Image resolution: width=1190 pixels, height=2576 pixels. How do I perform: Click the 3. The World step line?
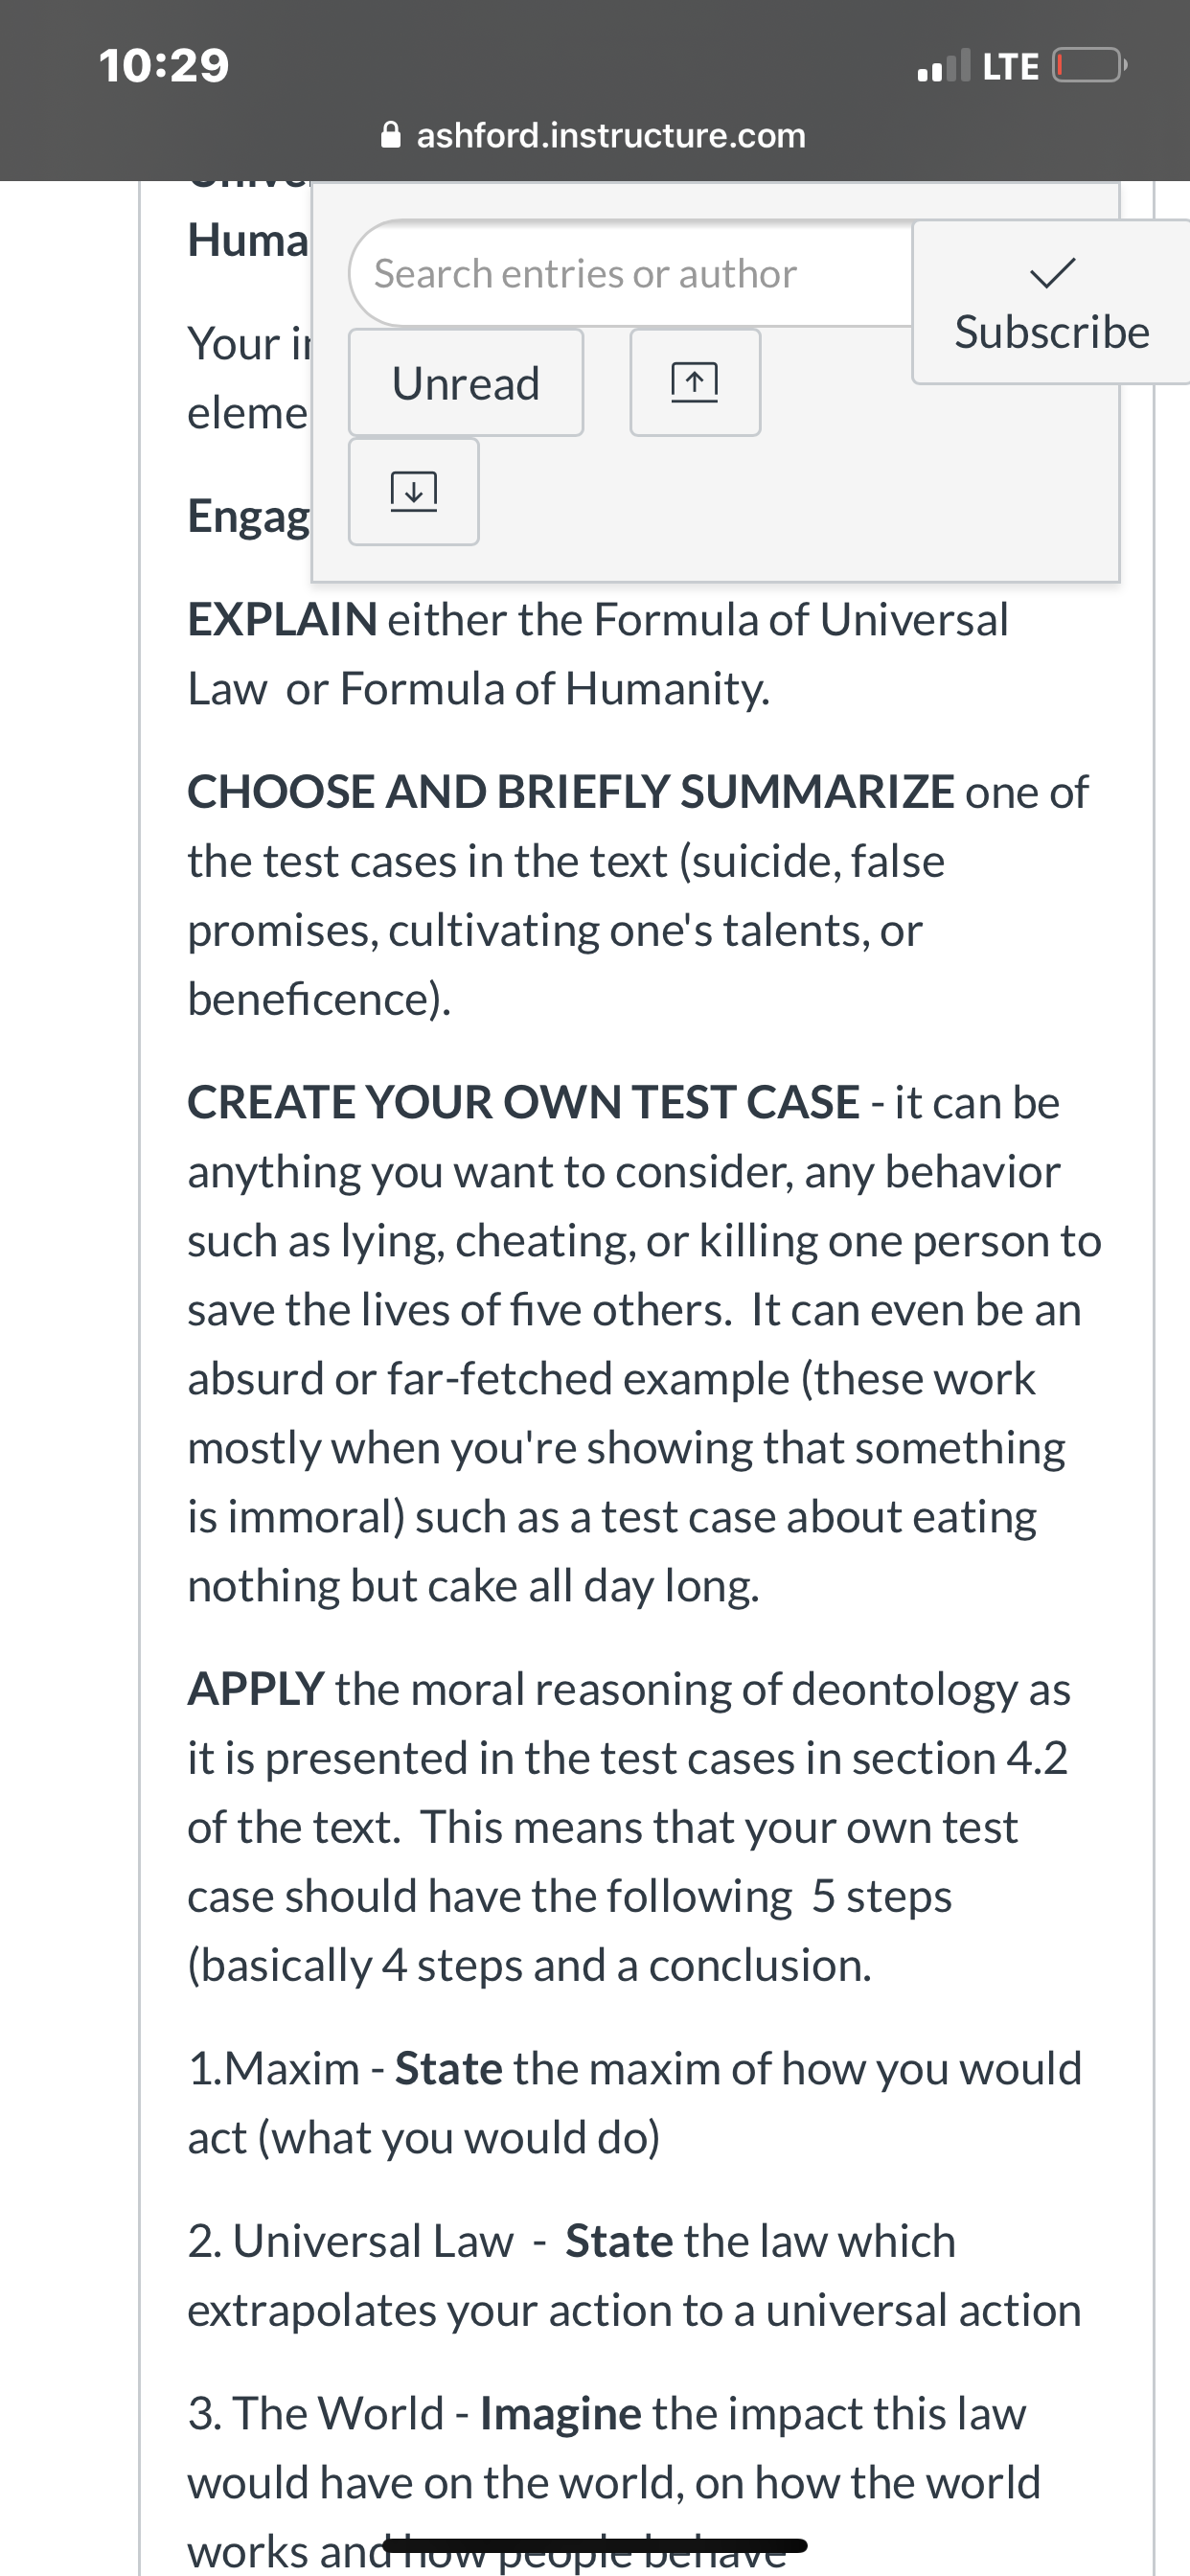click(615, 2482)
